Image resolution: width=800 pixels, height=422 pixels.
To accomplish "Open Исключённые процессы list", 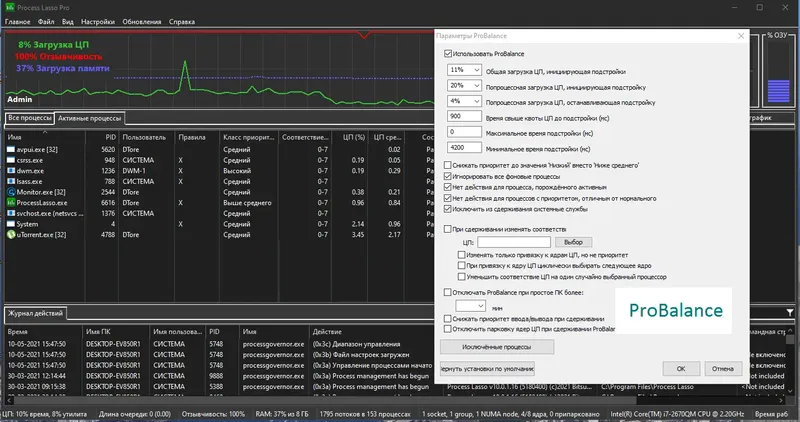I will (x=497, y=347).
